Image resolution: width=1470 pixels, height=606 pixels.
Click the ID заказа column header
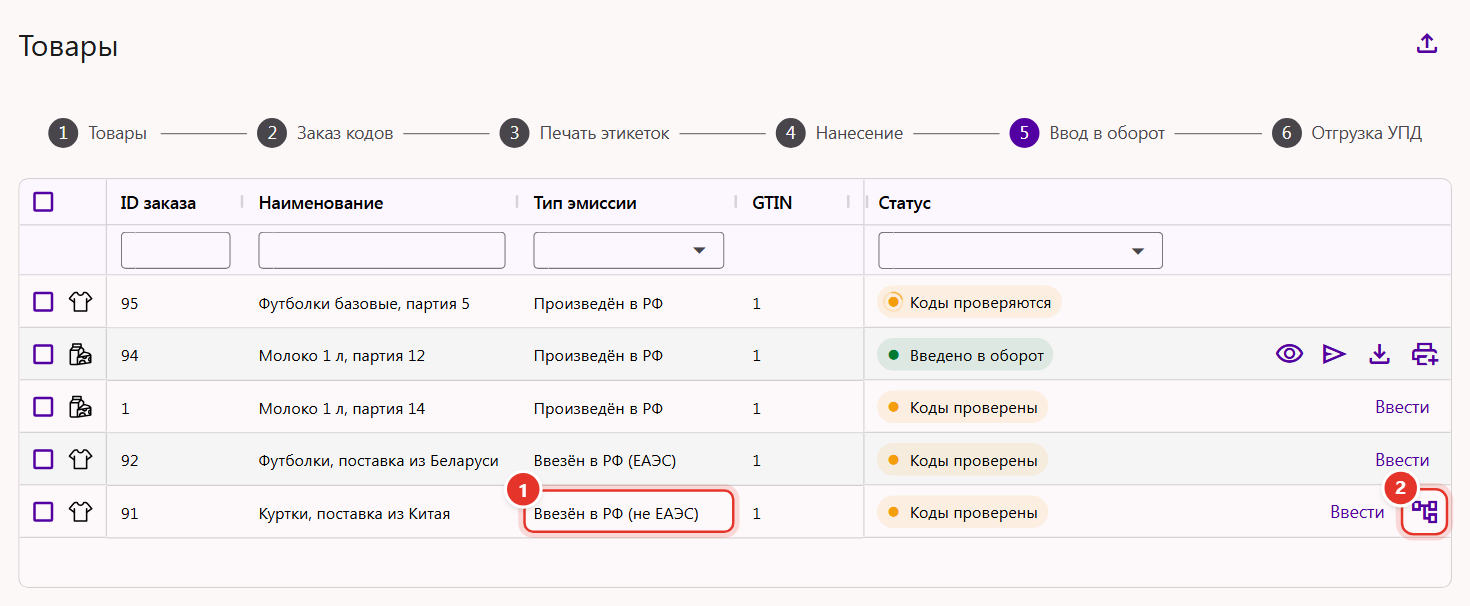(x=158, y=203)
